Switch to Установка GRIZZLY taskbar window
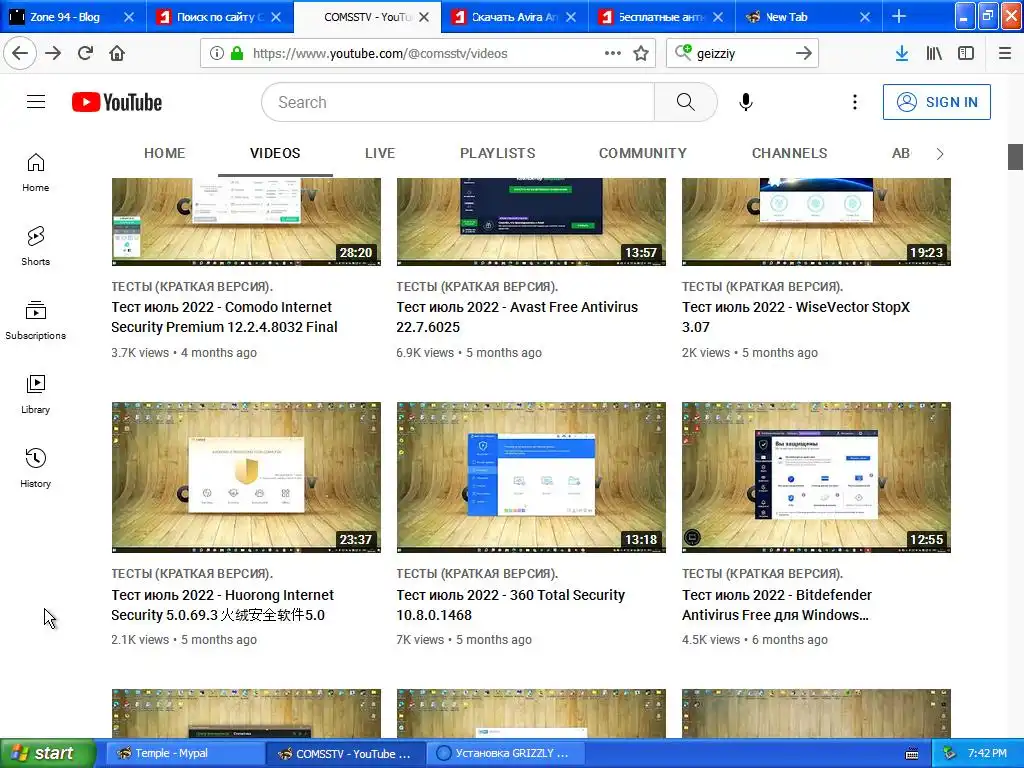Viewport: 1024px width, 768px height. pos(505,753)
